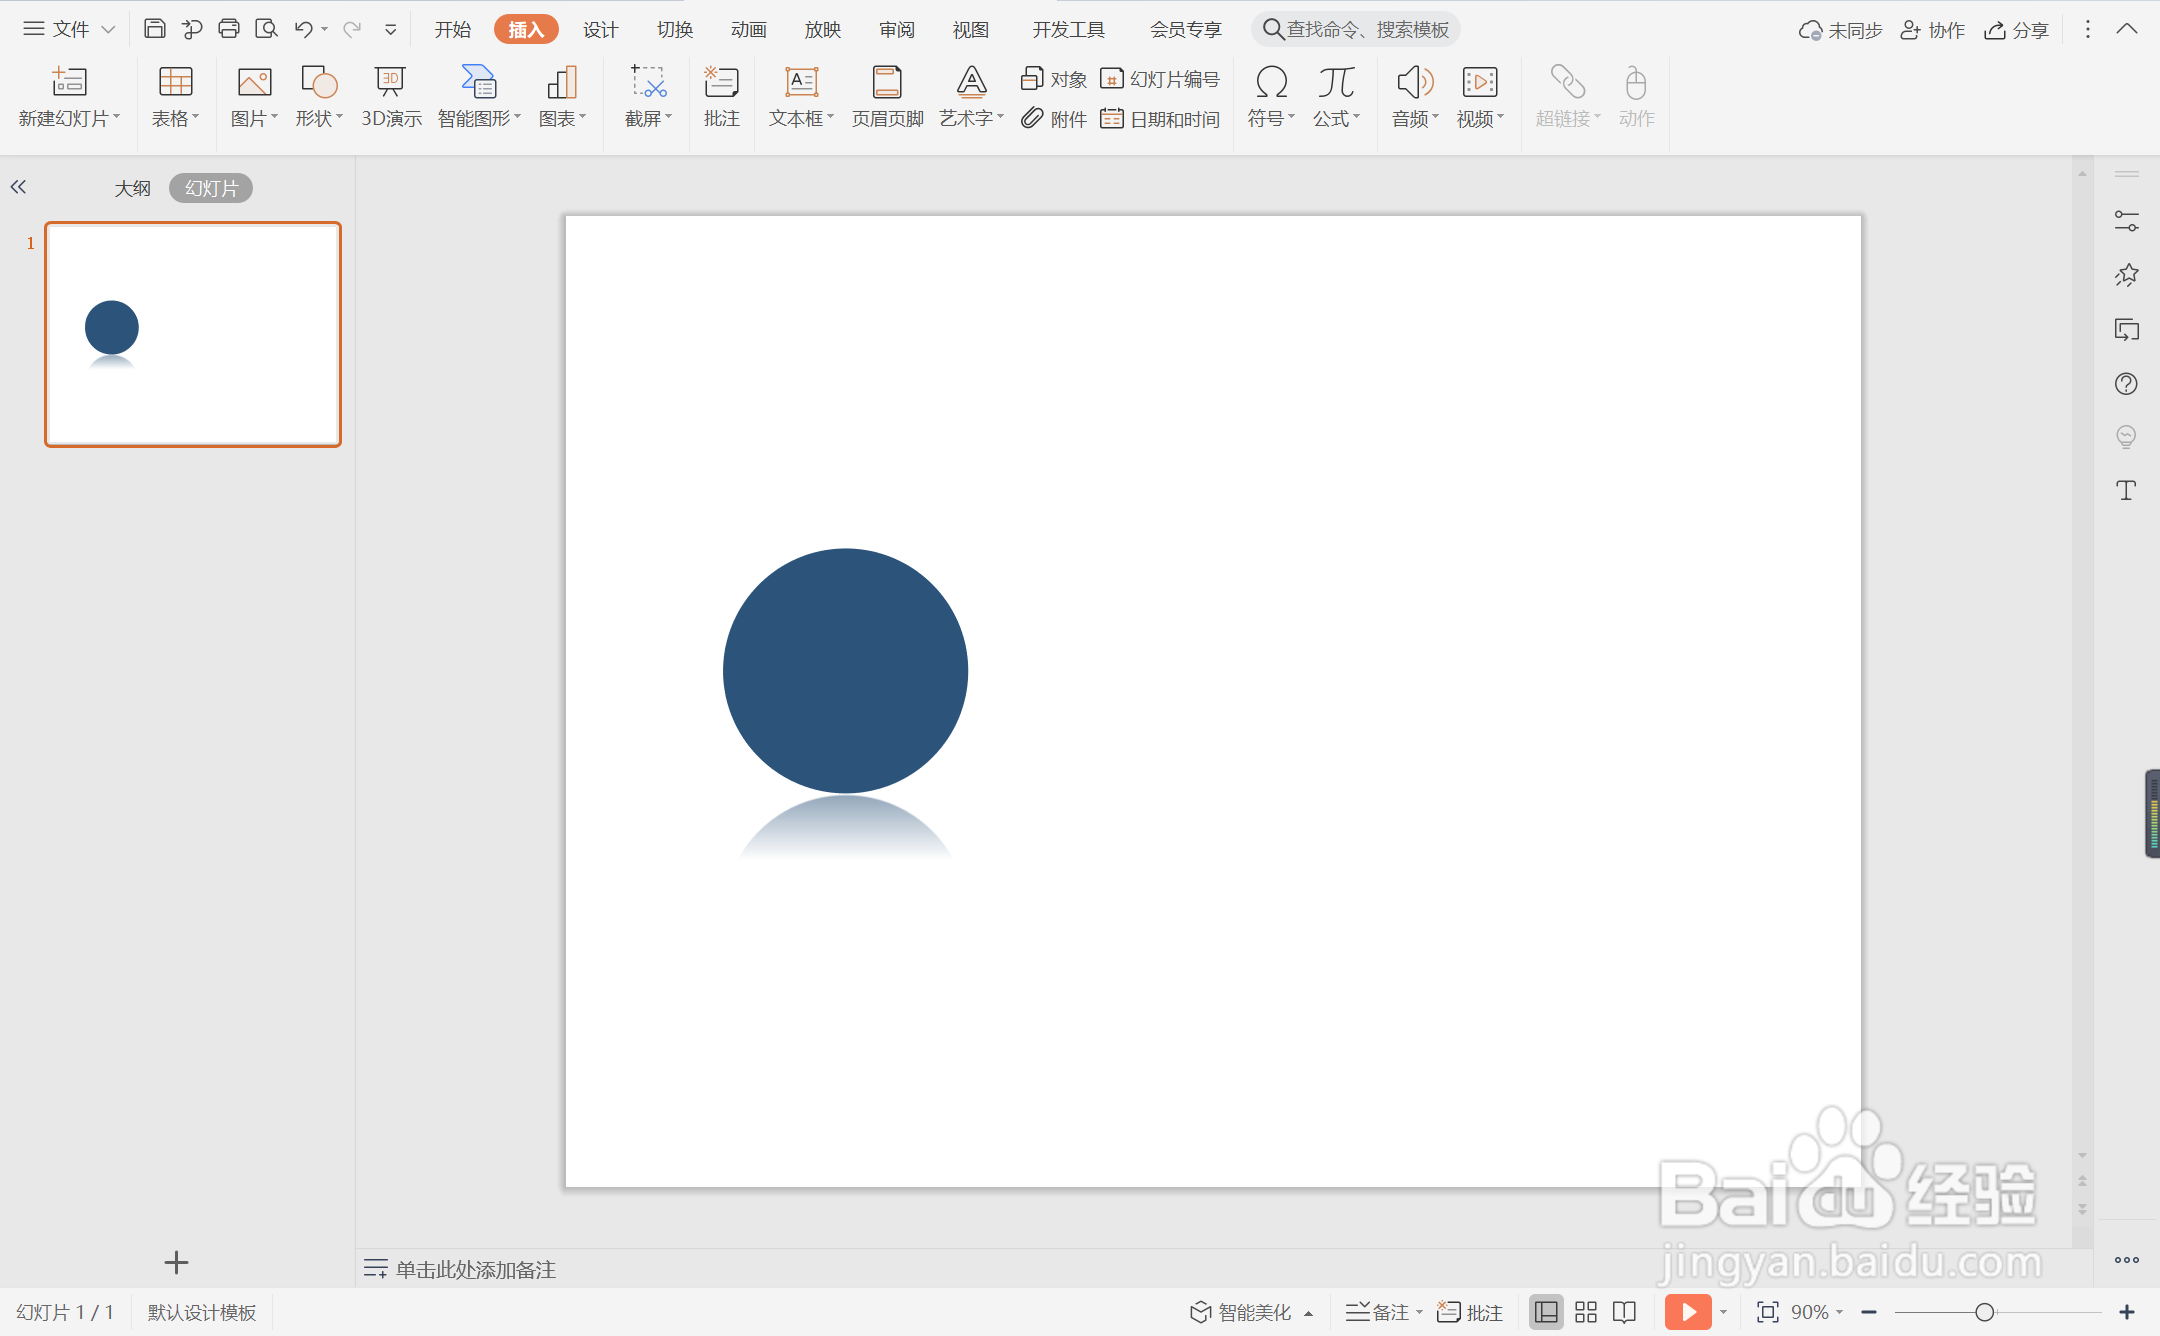Click the 超链接 hyperlink icon
The image size is (2160, 1336).
tap(1567, 98)
